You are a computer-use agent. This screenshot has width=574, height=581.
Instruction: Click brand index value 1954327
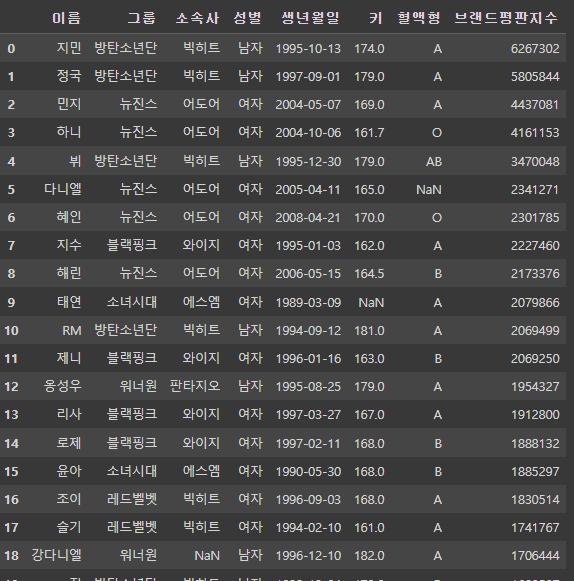[535, 387]
